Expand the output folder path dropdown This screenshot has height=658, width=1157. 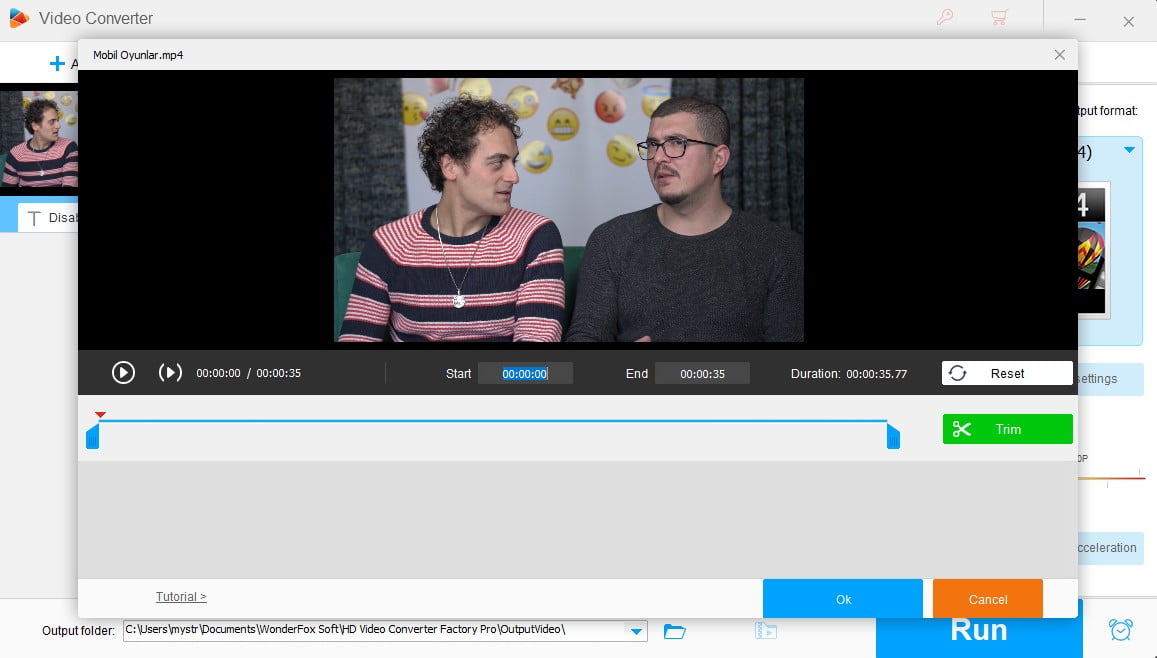pos(635,631)
